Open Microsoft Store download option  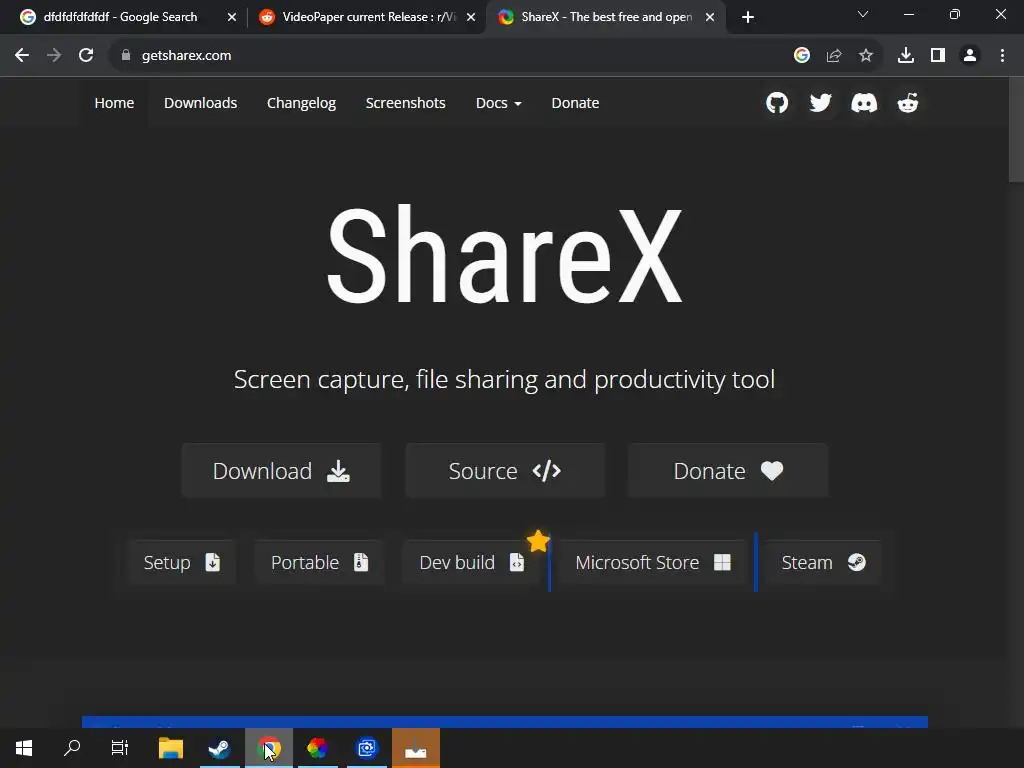[652, 562]
